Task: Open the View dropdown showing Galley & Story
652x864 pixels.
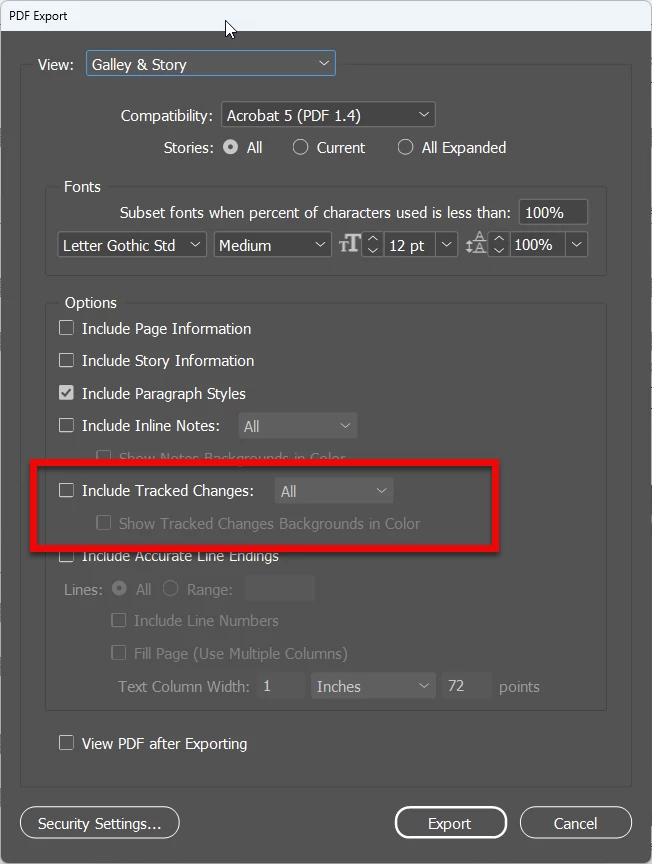Action: click(x=211, y=64)
